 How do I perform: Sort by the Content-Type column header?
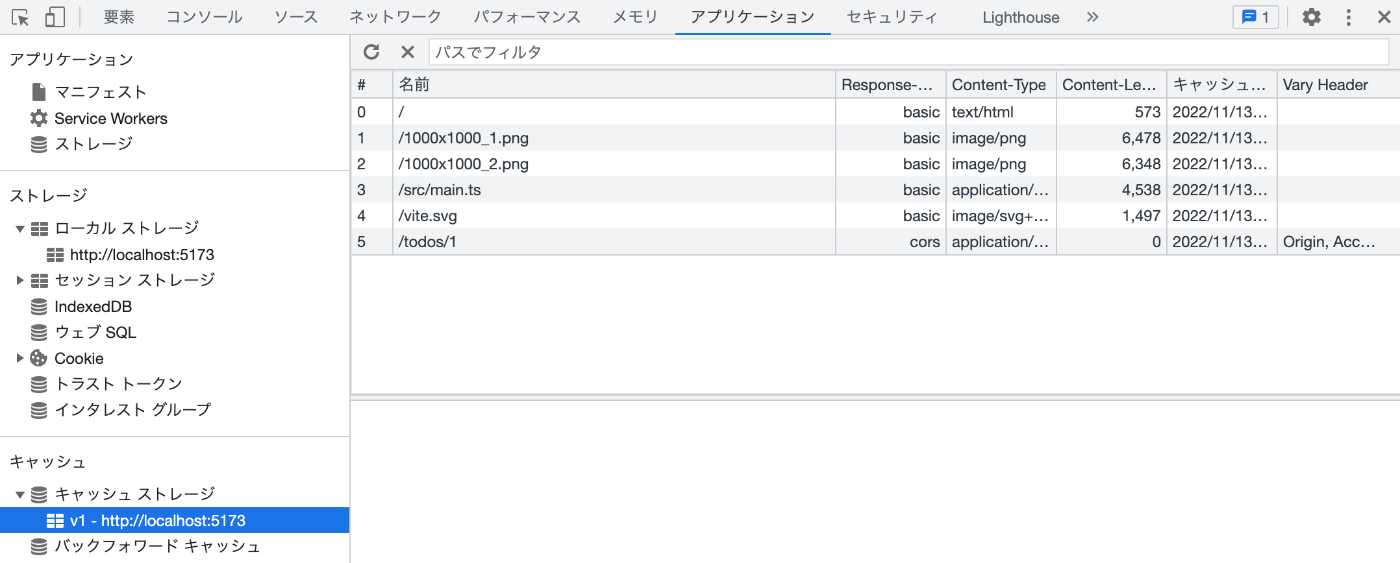[x=1001, y=85]
